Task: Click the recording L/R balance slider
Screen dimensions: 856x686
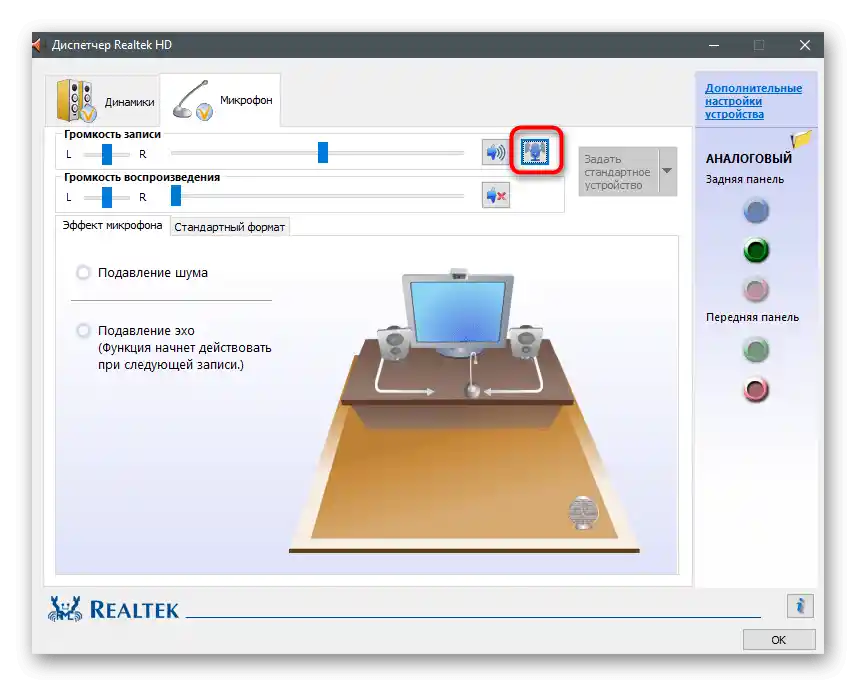Action: 107,154
